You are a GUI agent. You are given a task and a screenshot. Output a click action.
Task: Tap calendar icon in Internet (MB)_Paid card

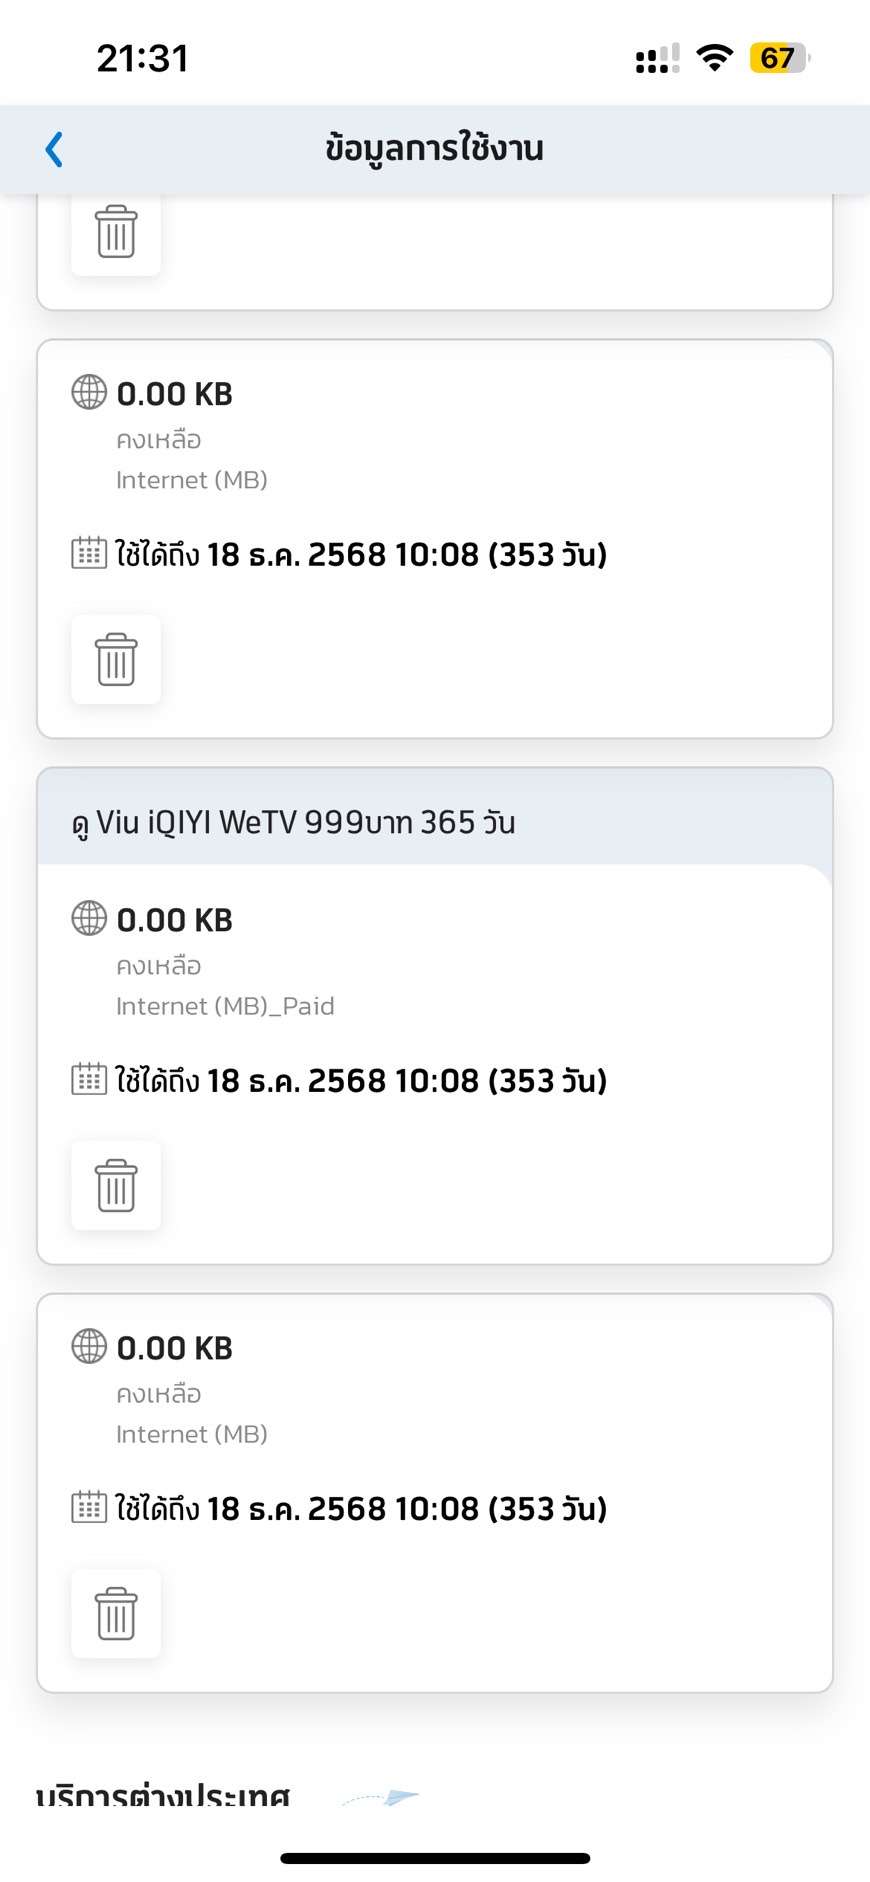click(x=89, y=1079)
